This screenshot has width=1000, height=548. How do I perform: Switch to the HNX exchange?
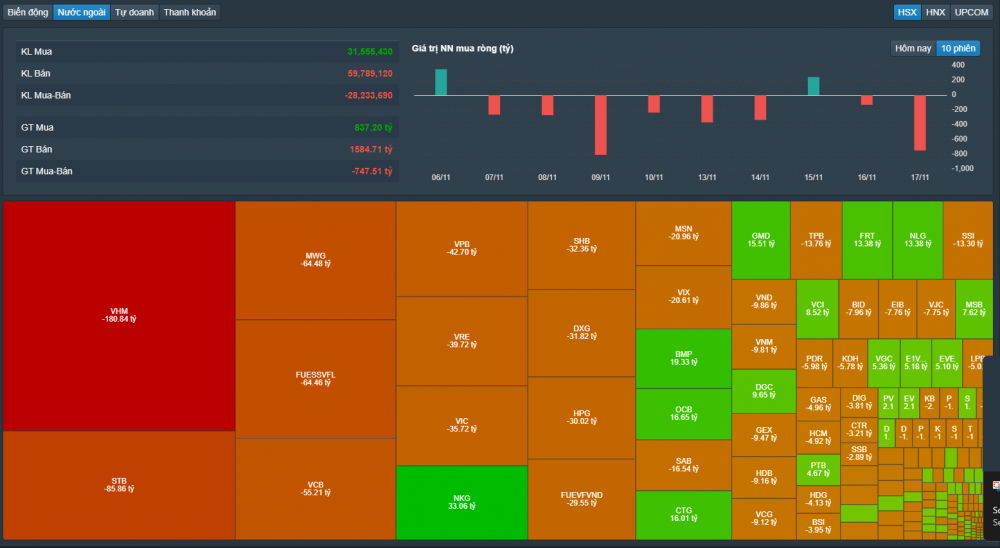(x=936, y=12)
